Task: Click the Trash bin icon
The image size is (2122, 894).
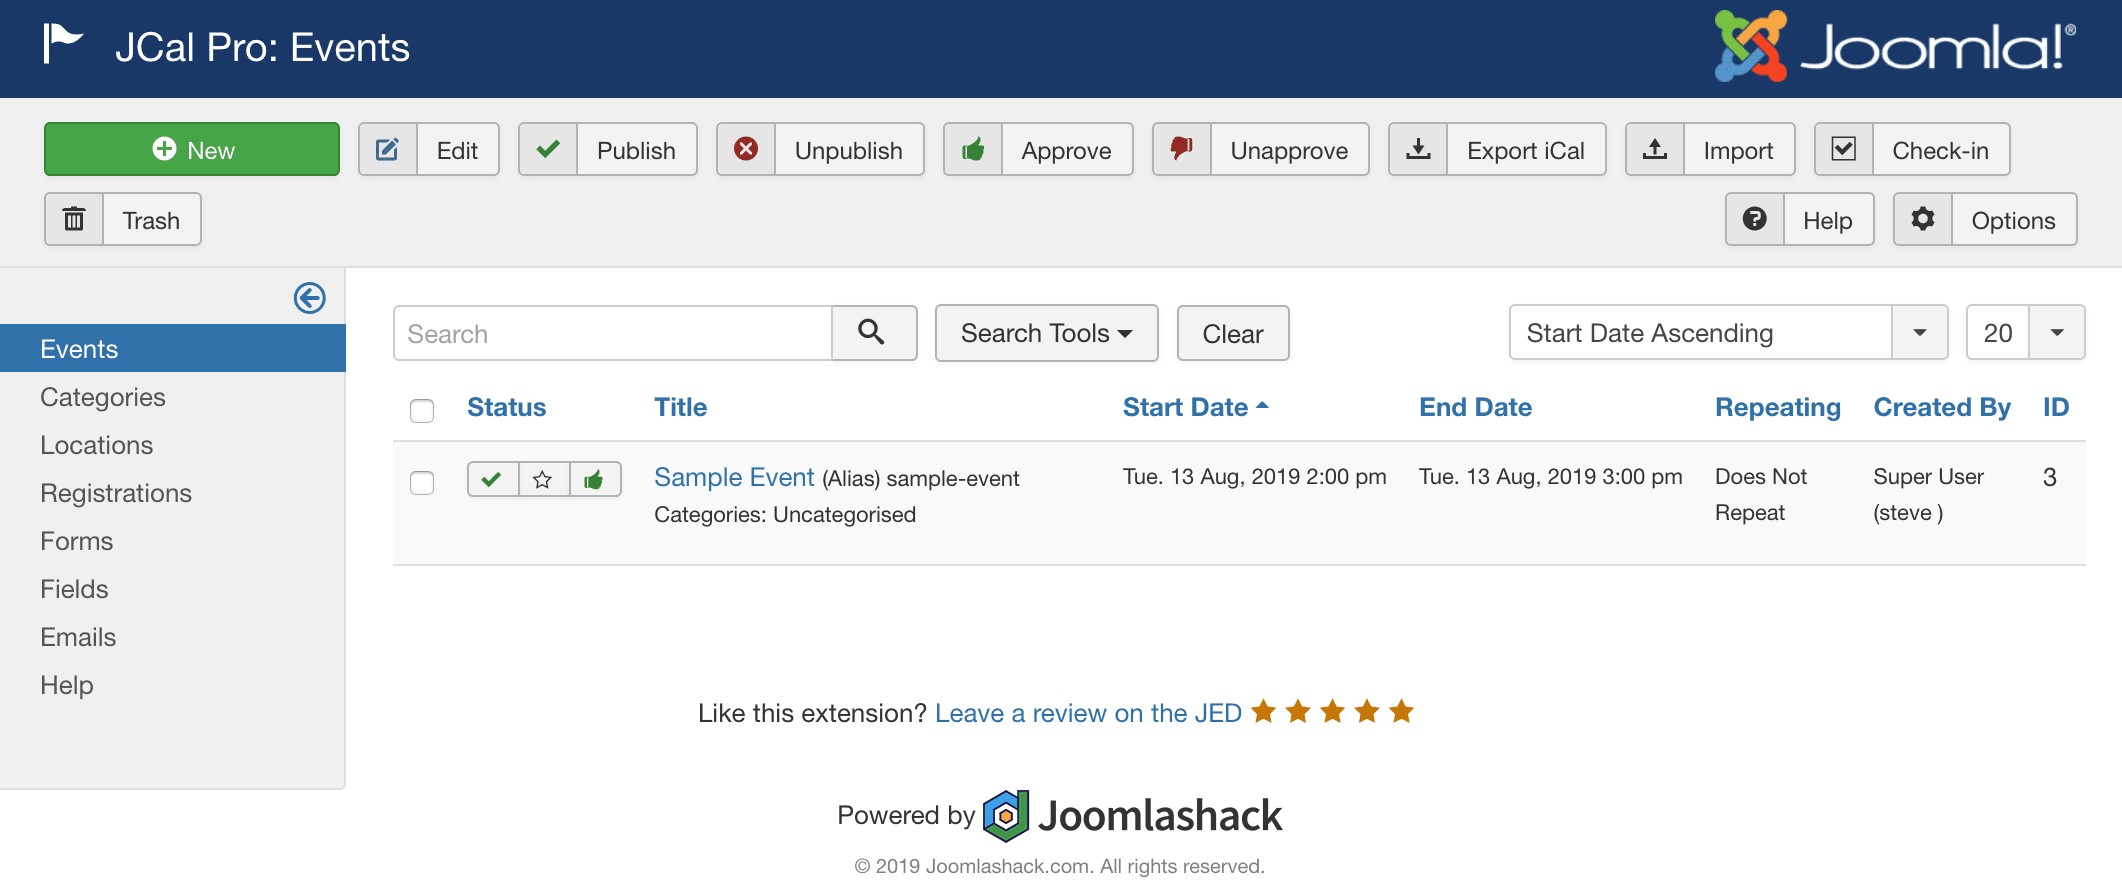Action: pyautogui.click(x=74, y=220)
